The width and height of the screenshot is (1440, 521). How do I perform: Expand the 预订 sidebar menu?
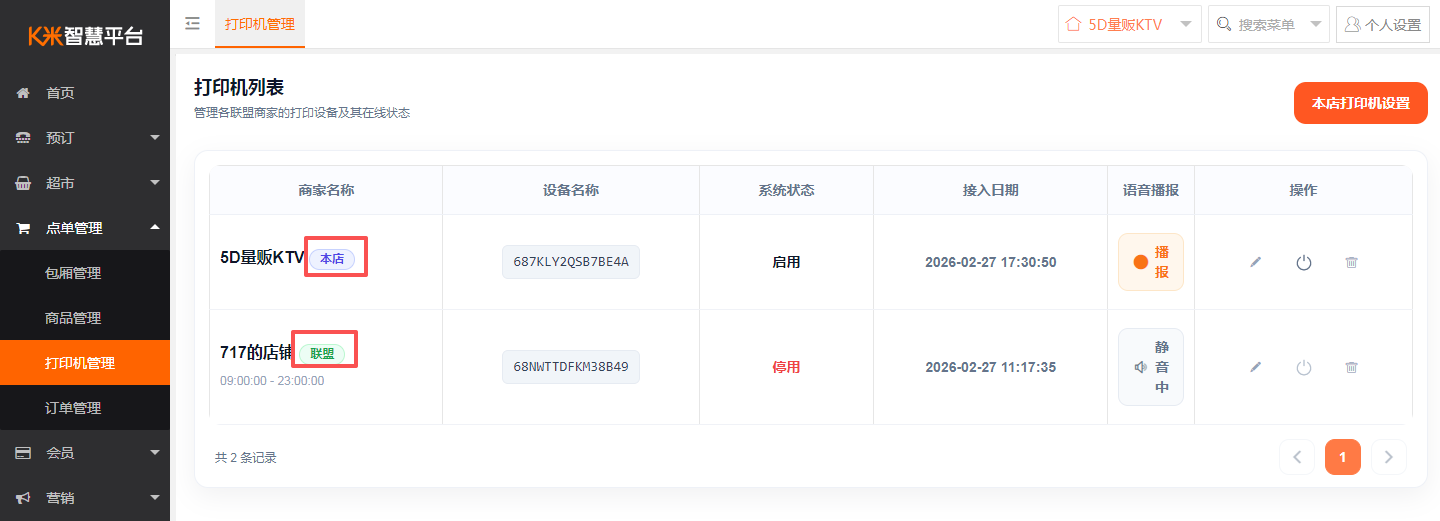coord(85,138)
